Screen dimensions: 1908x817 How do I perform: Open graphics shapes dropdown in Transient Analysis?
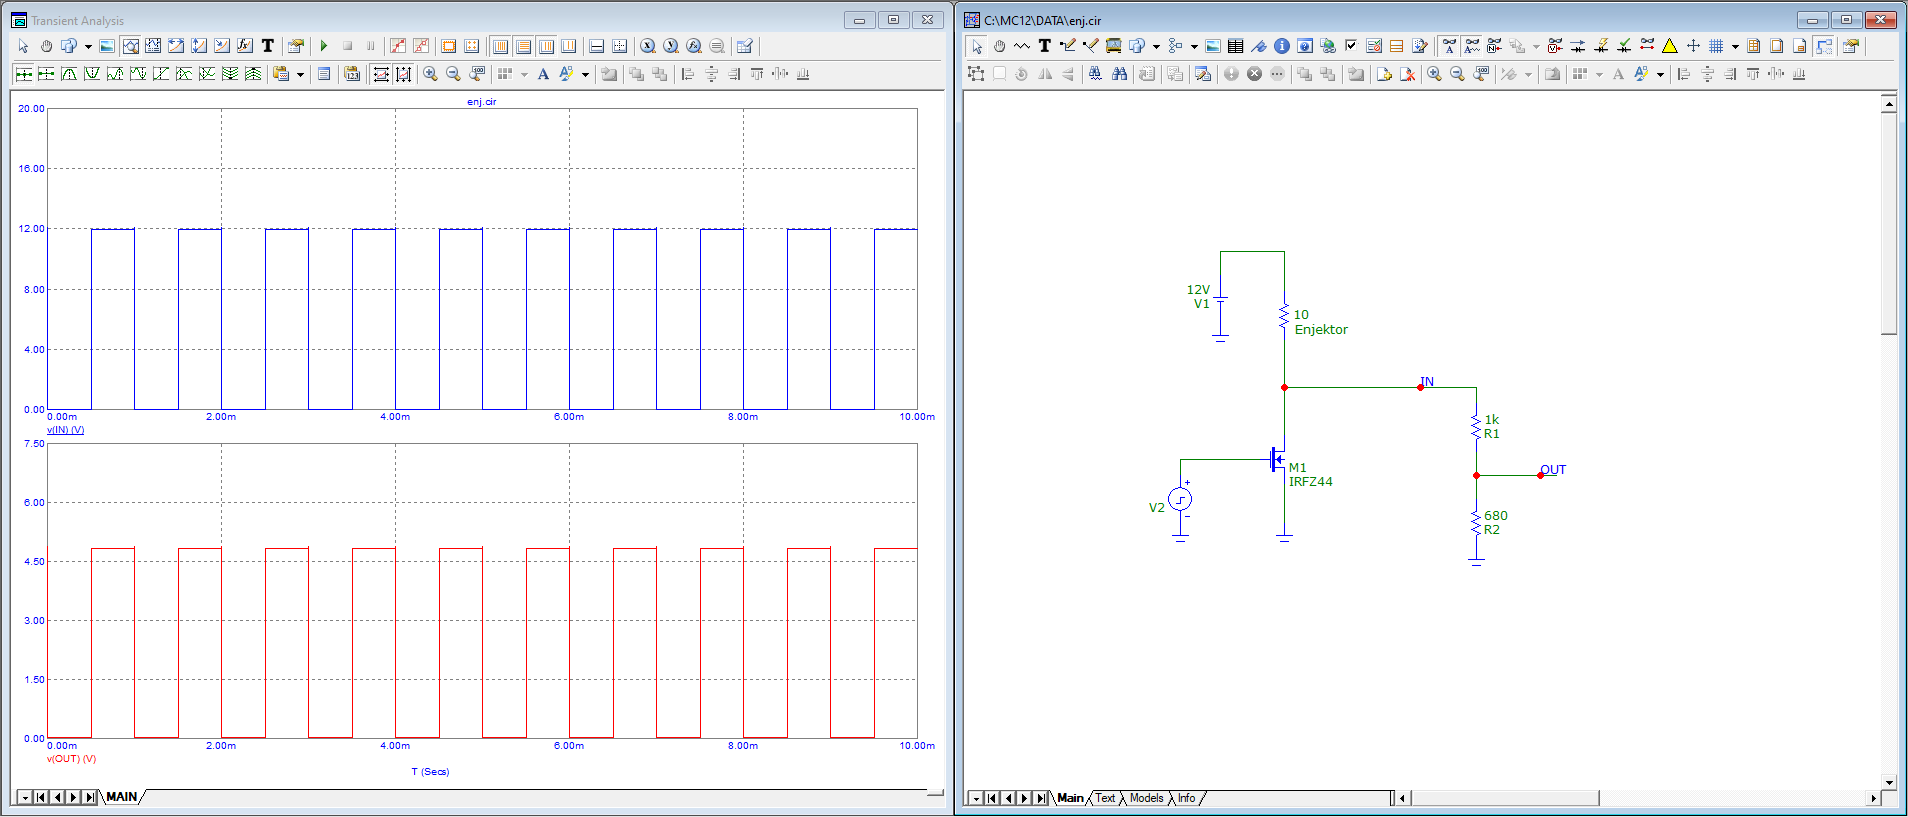pos(88,46)
